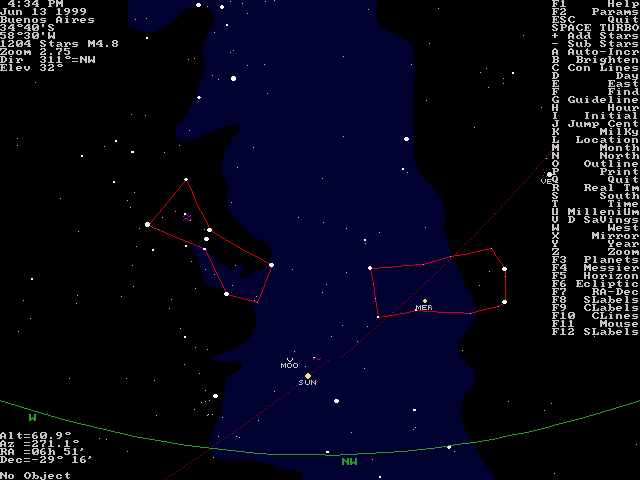Click J Jump Cent command

point(596,124)
